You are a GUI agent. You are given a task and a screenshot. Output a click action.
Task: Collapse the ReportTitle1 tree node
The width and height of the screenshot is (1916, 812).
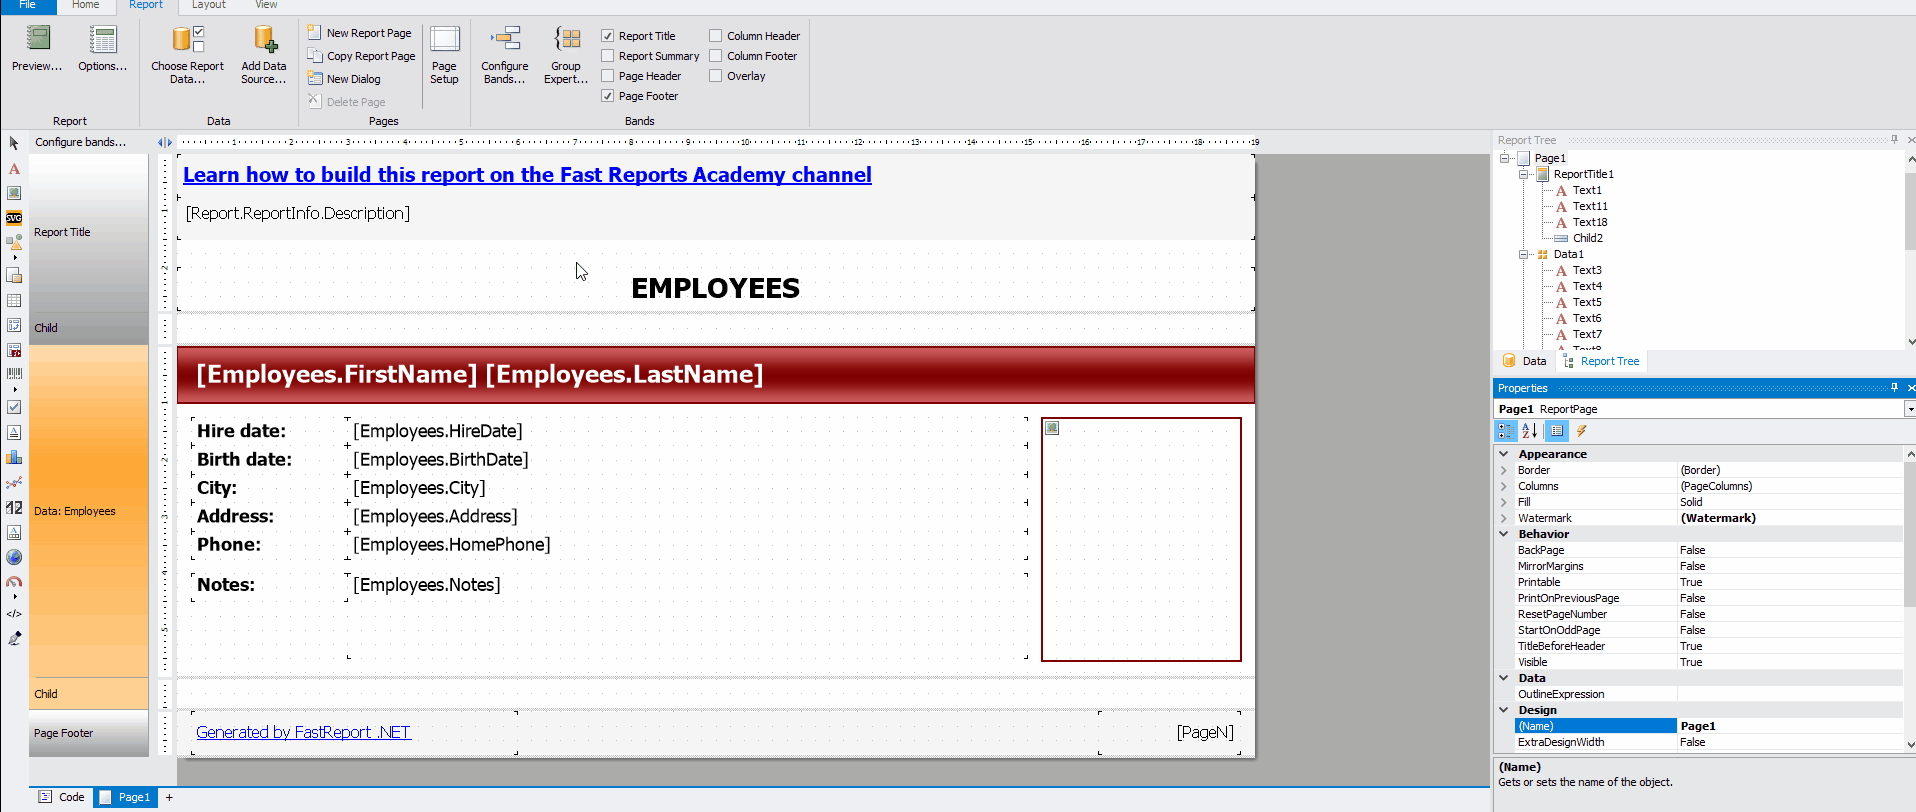point(1523,174)
